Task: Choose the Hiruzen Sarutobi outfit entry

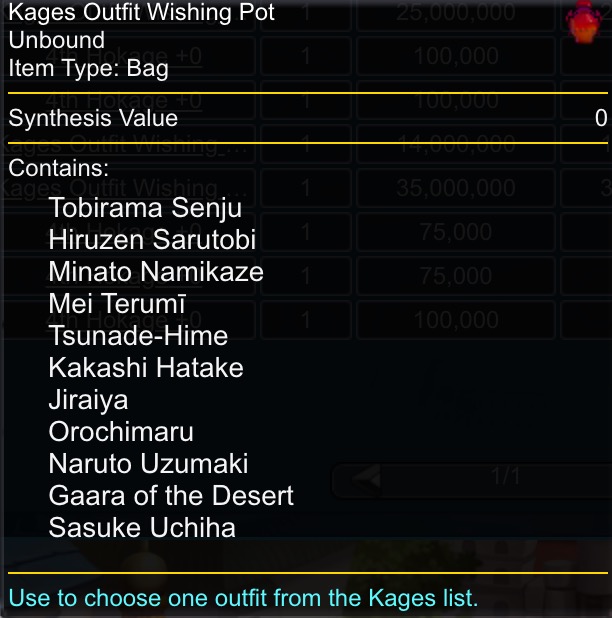Action: tap(152, 240)
